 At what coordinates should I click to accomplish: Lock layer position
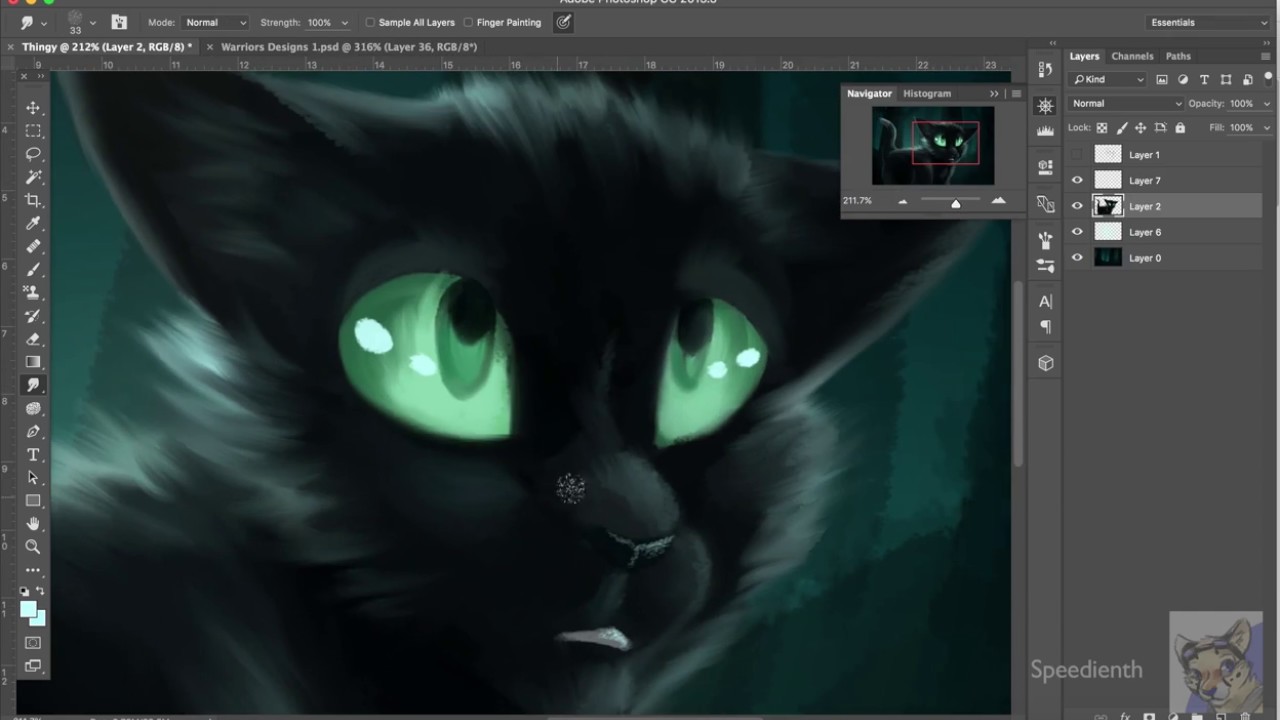1140,128
